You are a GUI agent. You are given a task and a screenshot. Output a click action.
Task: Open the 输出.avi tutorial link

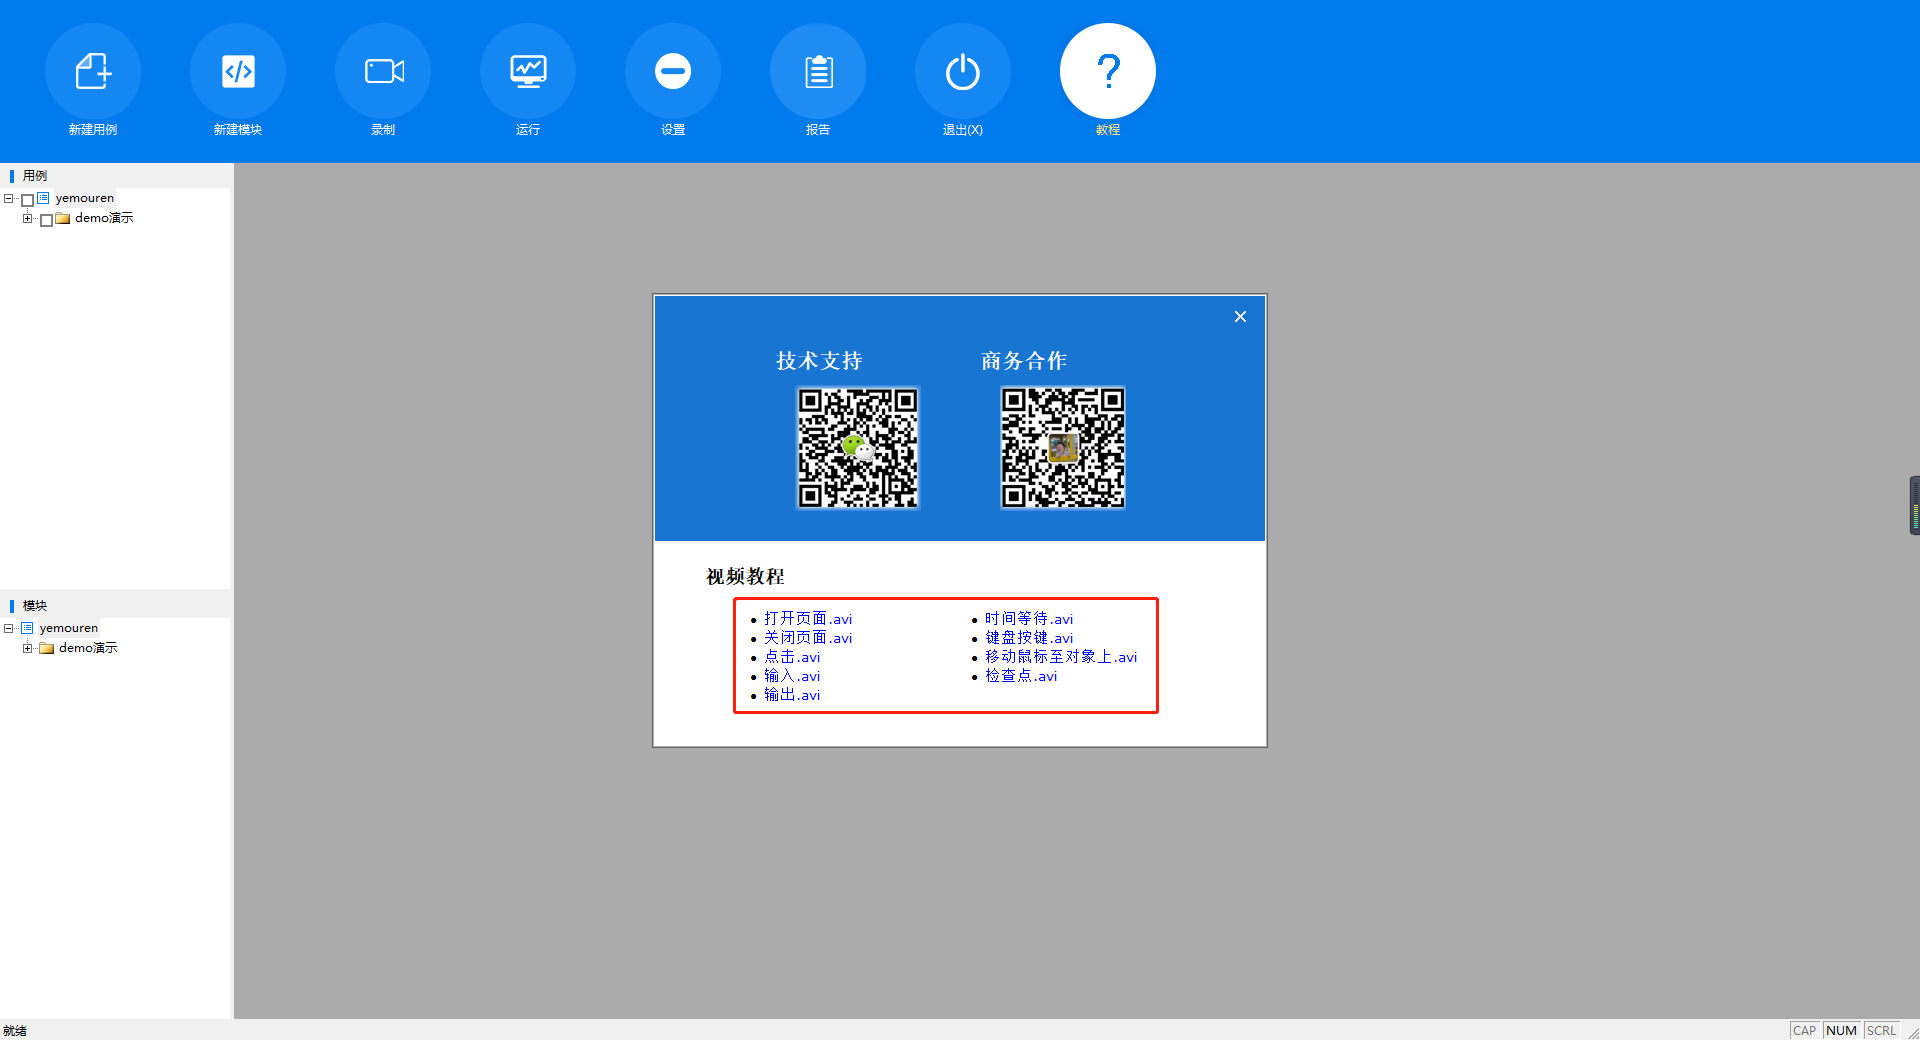point(792,695)
